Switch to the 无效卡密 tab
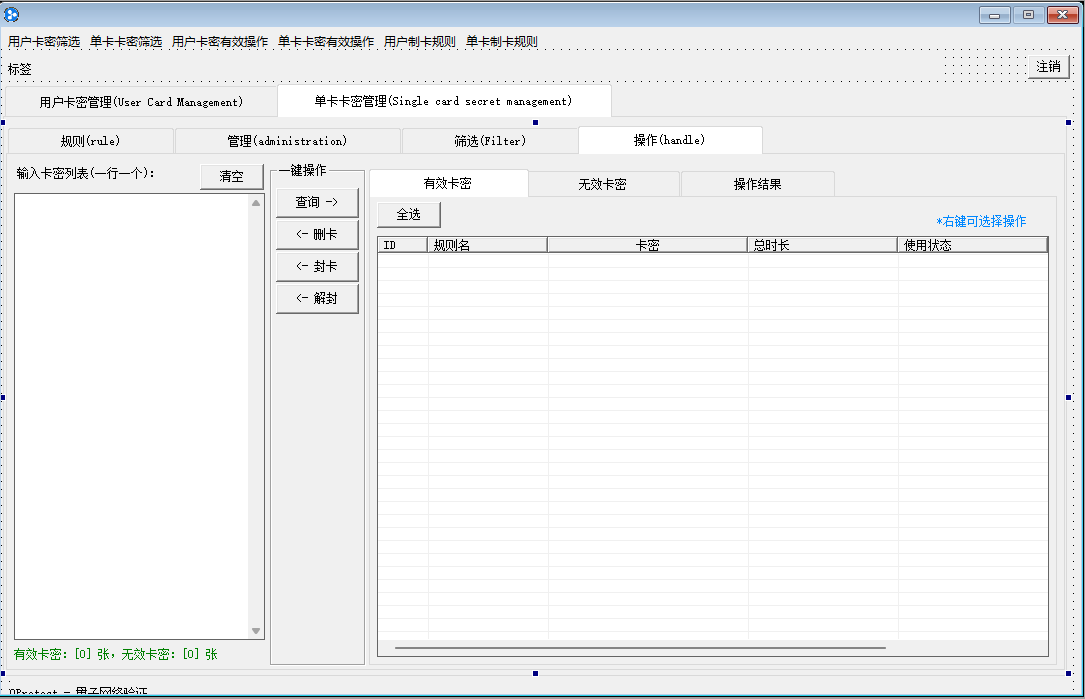The image size is (1085, 699). point(602,185)
